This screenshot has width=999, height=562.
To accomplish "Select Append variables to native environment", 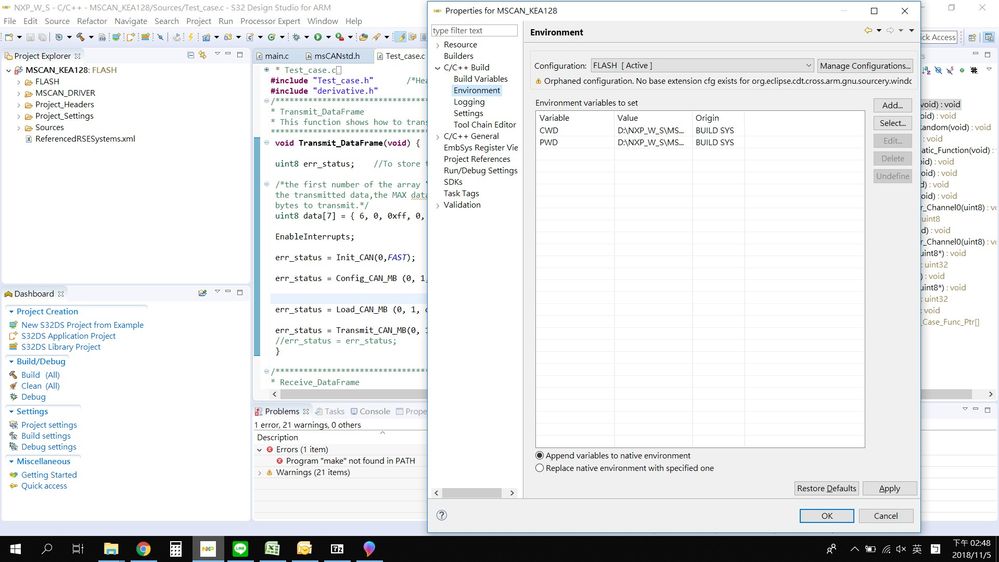I will tap(540, 456).
